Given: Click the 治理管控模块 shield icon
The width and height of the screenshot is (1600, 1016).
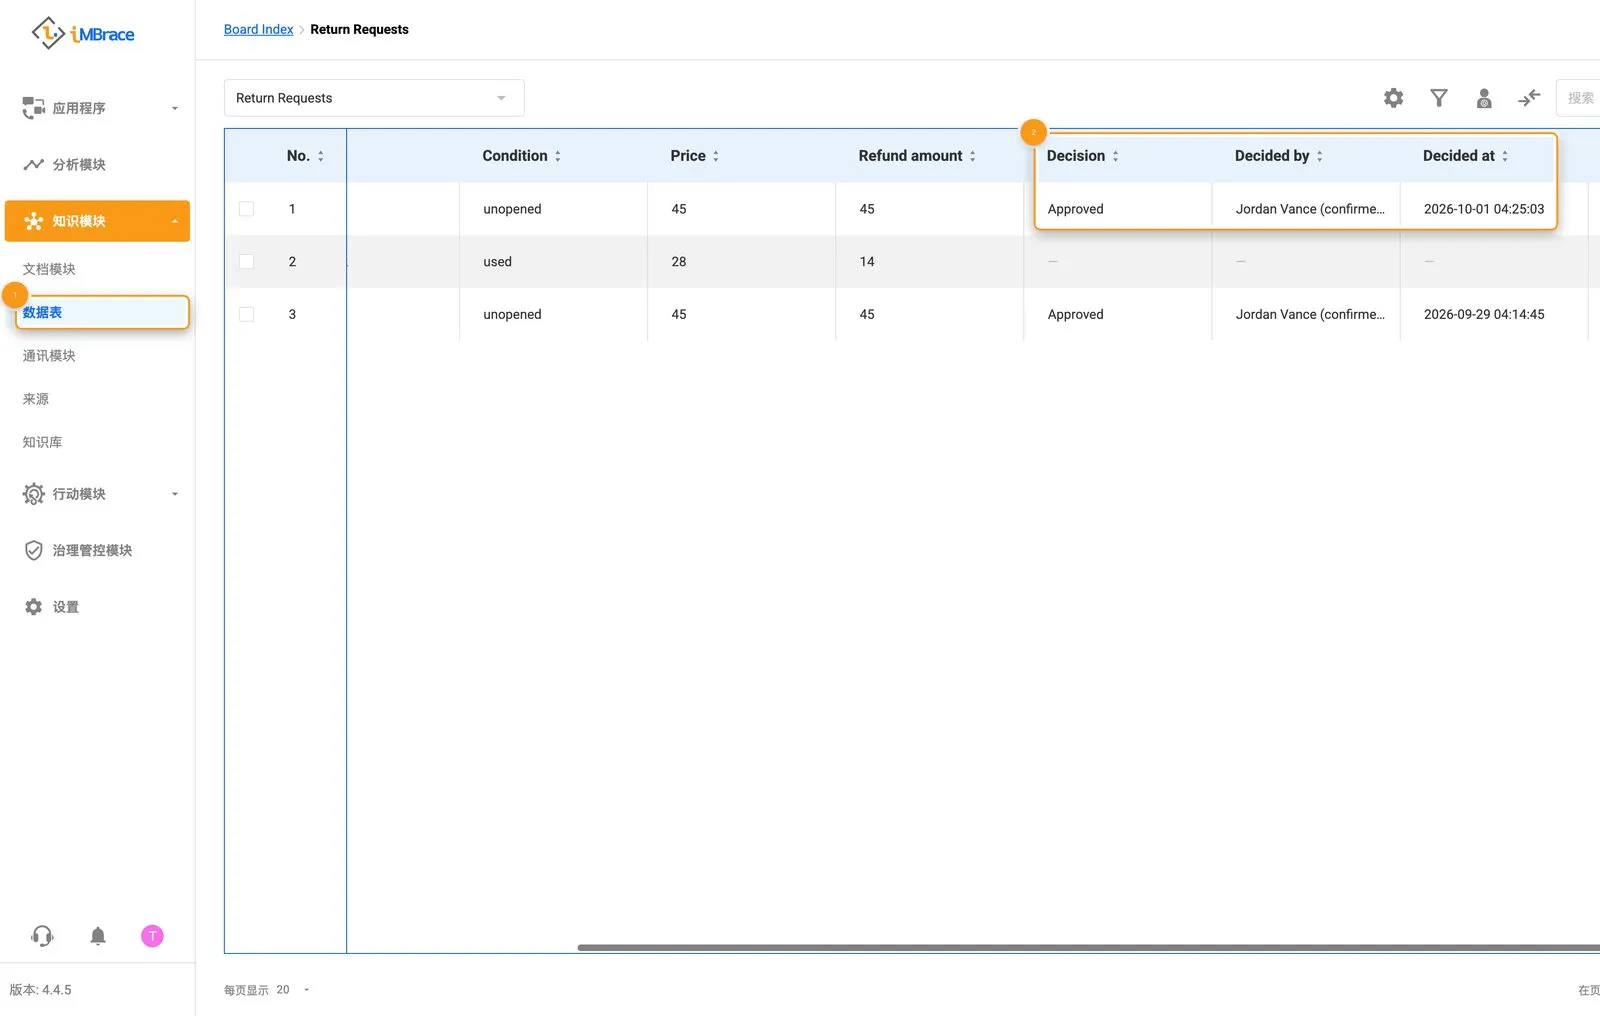Looking at the screenshot, I should pyautogui.click(x=34, y=551).
